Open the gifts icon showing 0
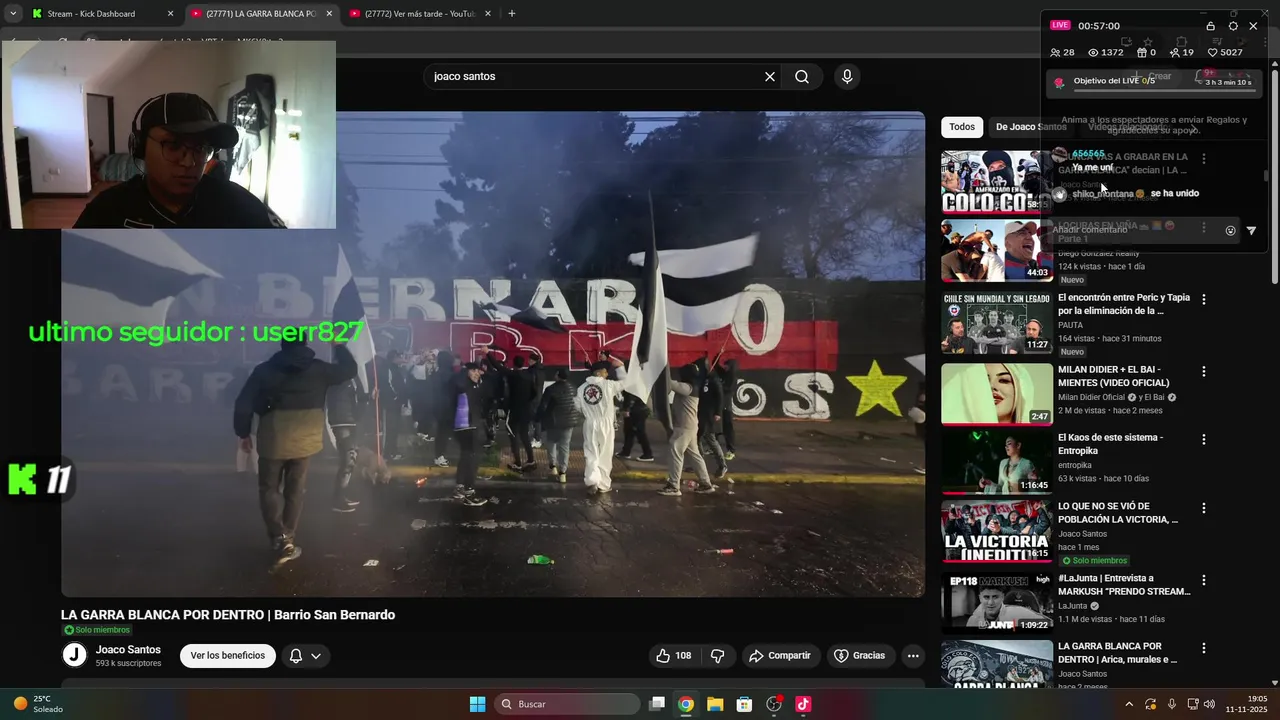The height and width of the screenshot is (720, 1280). [1142, 53]
